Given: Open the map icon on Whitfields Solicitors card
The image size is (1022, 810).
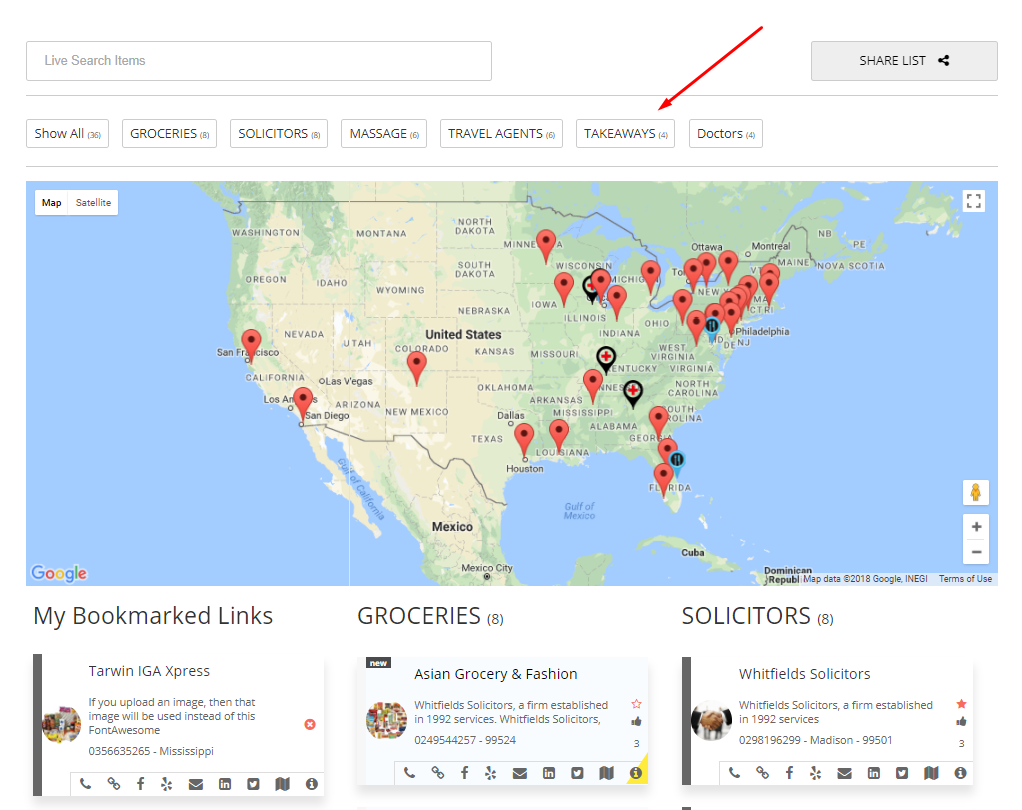Looking at the screenshot, I should tap(931, 773).
